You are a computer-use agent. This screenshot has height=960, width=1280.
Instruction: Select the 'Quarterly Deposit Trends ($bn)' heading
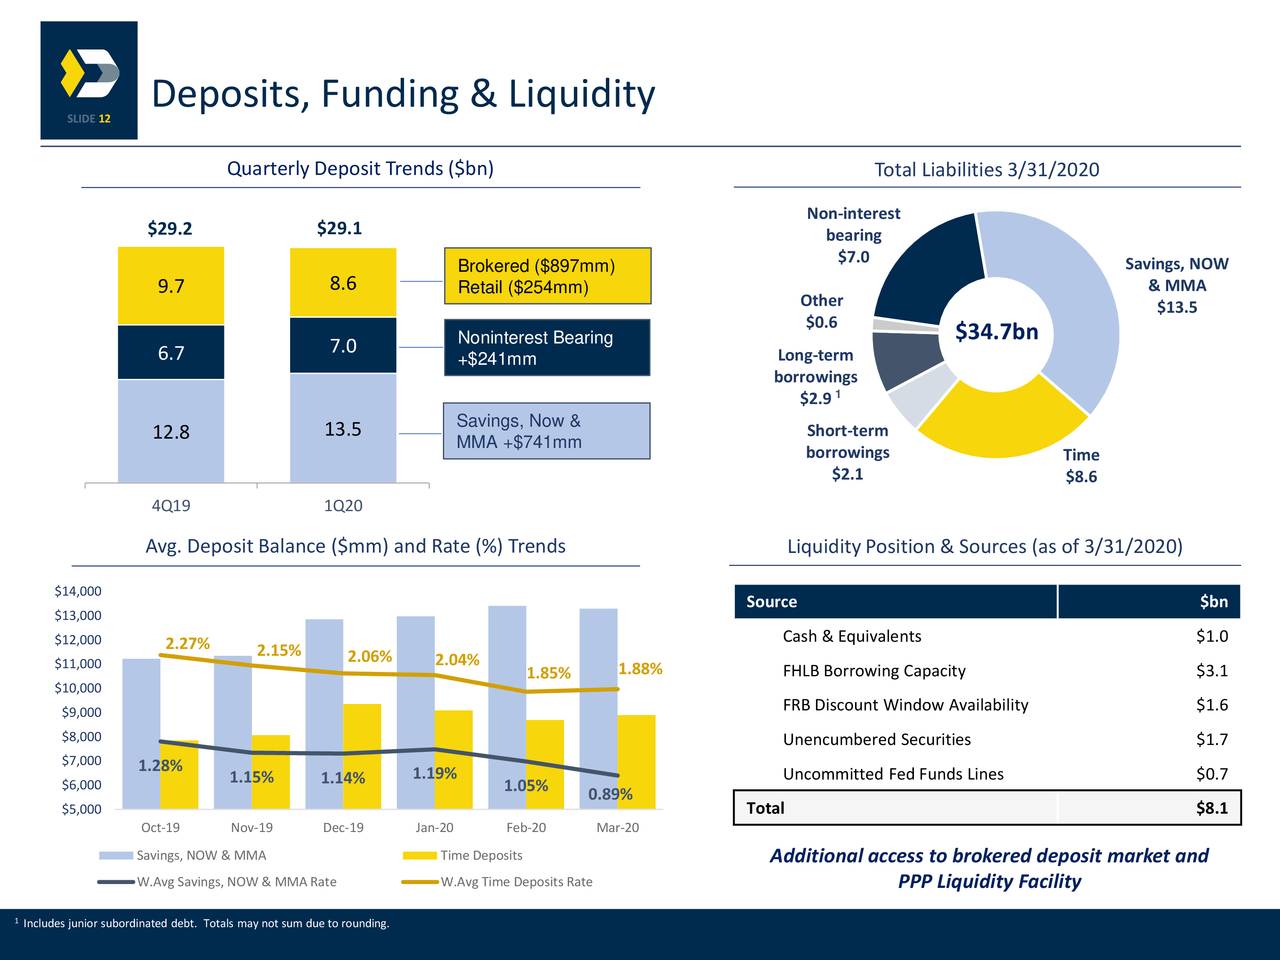pyautogui.click(x=360, y=168)
